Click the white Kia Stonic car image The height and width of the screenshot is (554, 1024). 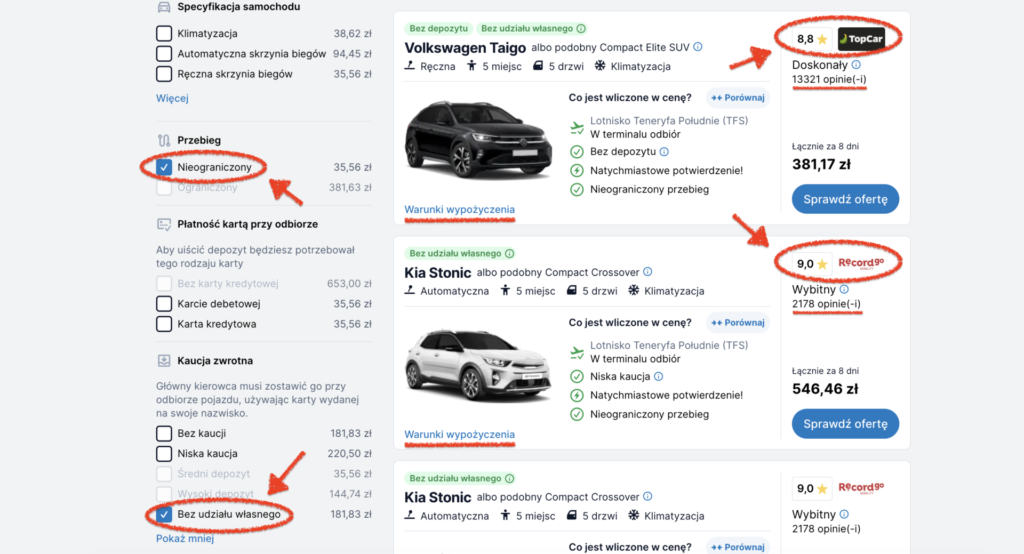pyautogui.click(x=478, y=364)
